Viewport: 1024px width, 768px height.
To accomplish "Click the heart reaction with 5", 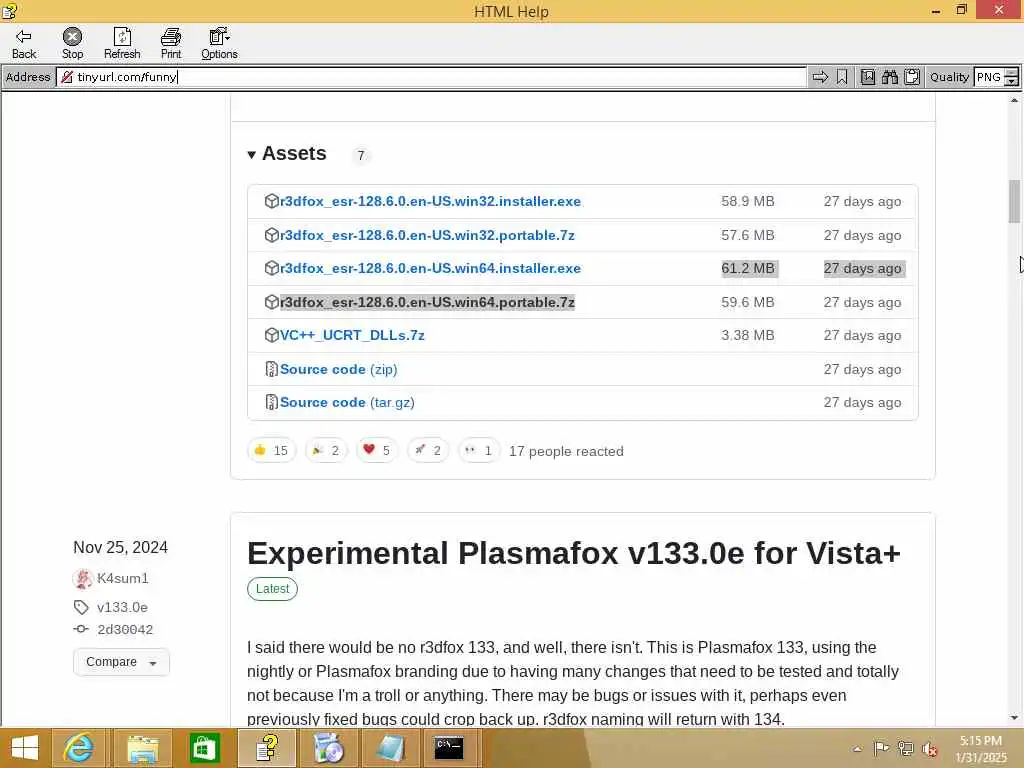I will [377, 451].
